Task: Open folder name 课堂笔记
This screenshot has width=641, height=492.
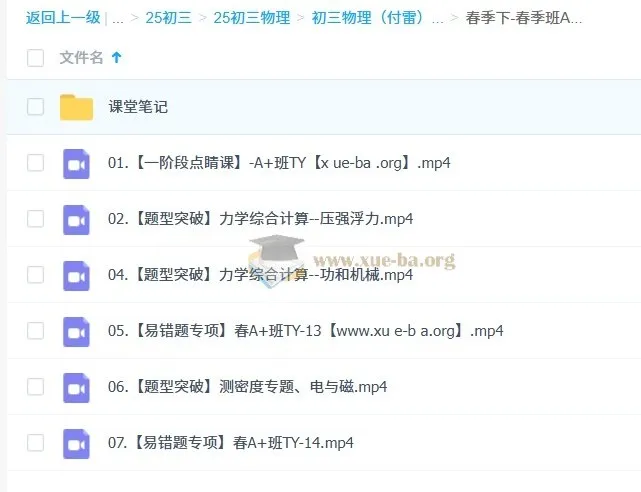Action: click(138, 107)
